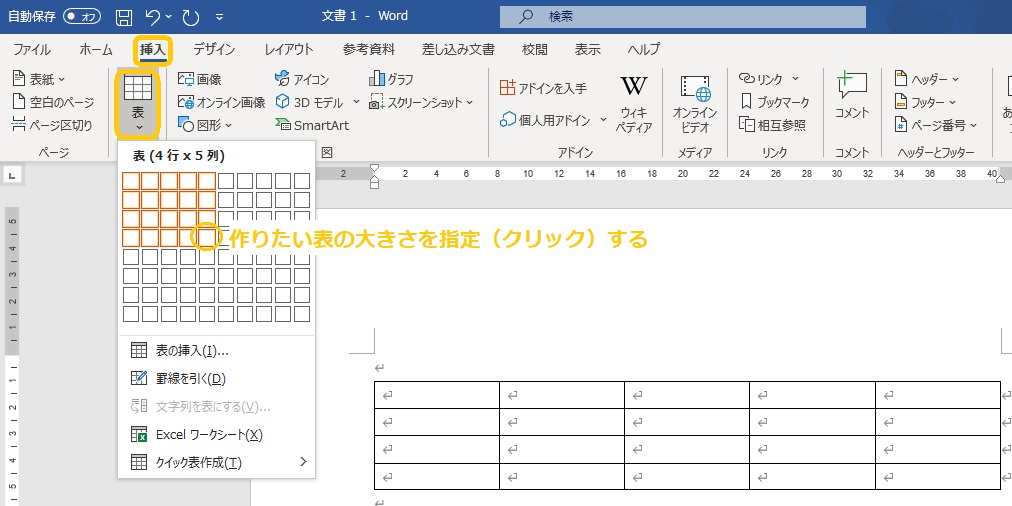The width and height of the screenshot is (1012, 506).
Task: Click the top-left cell of document table
Action: click(x=436, y=395)
